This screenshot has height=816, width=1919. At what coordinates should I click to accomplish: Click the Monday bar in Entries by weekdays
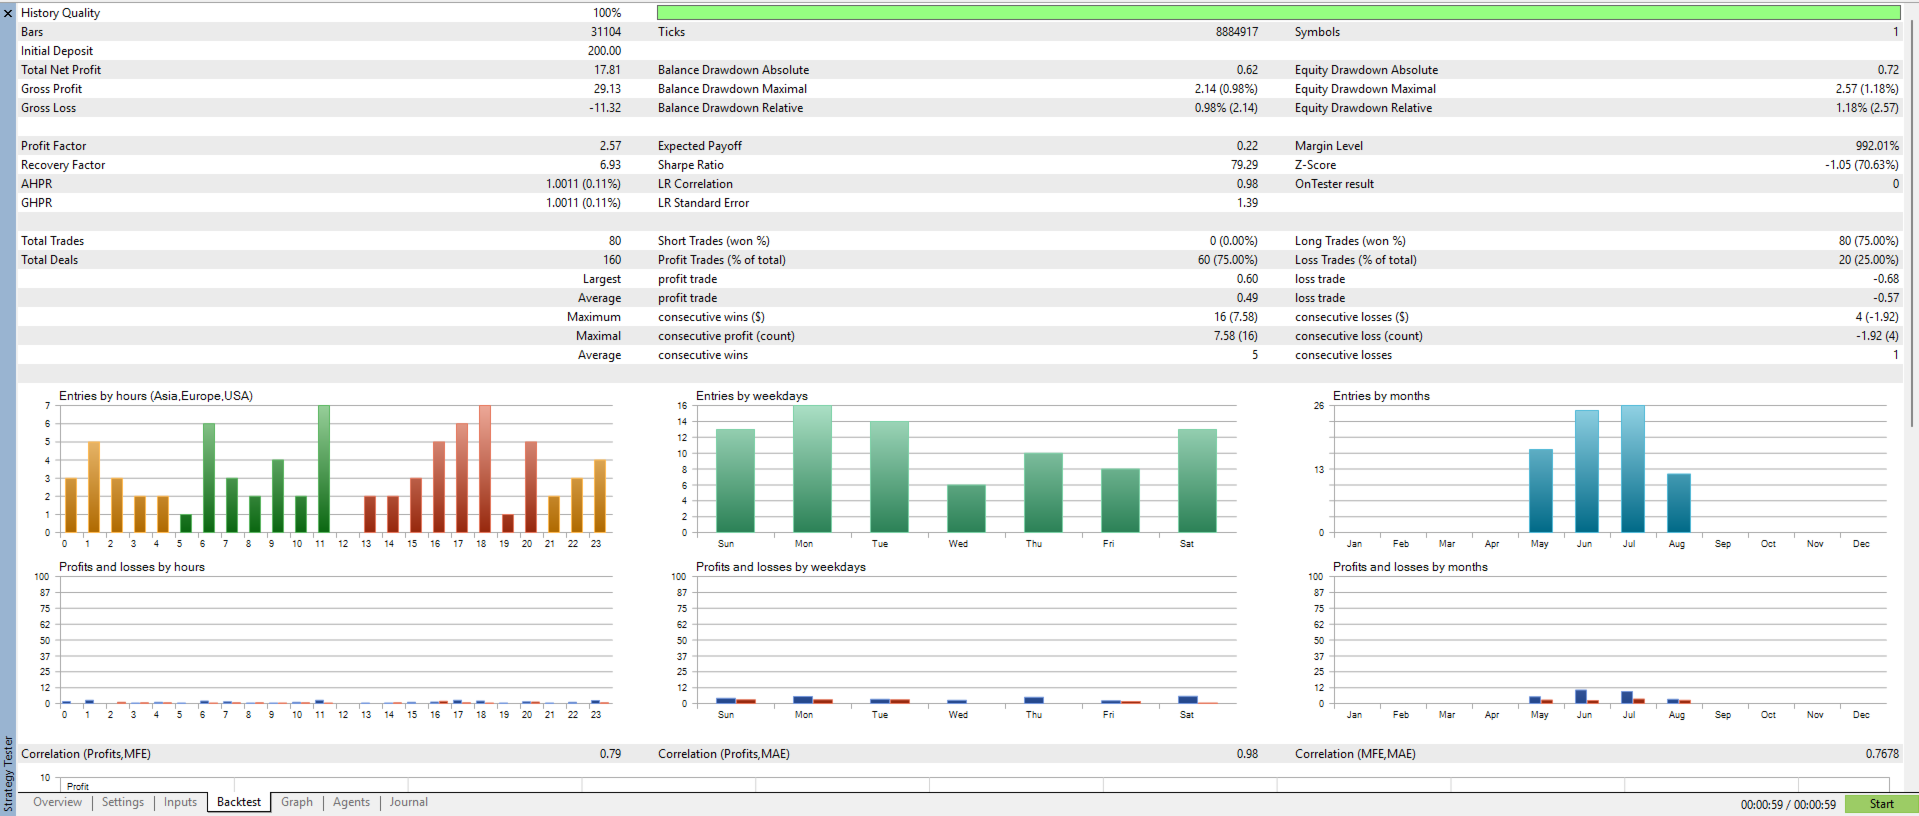coord(812,469)
